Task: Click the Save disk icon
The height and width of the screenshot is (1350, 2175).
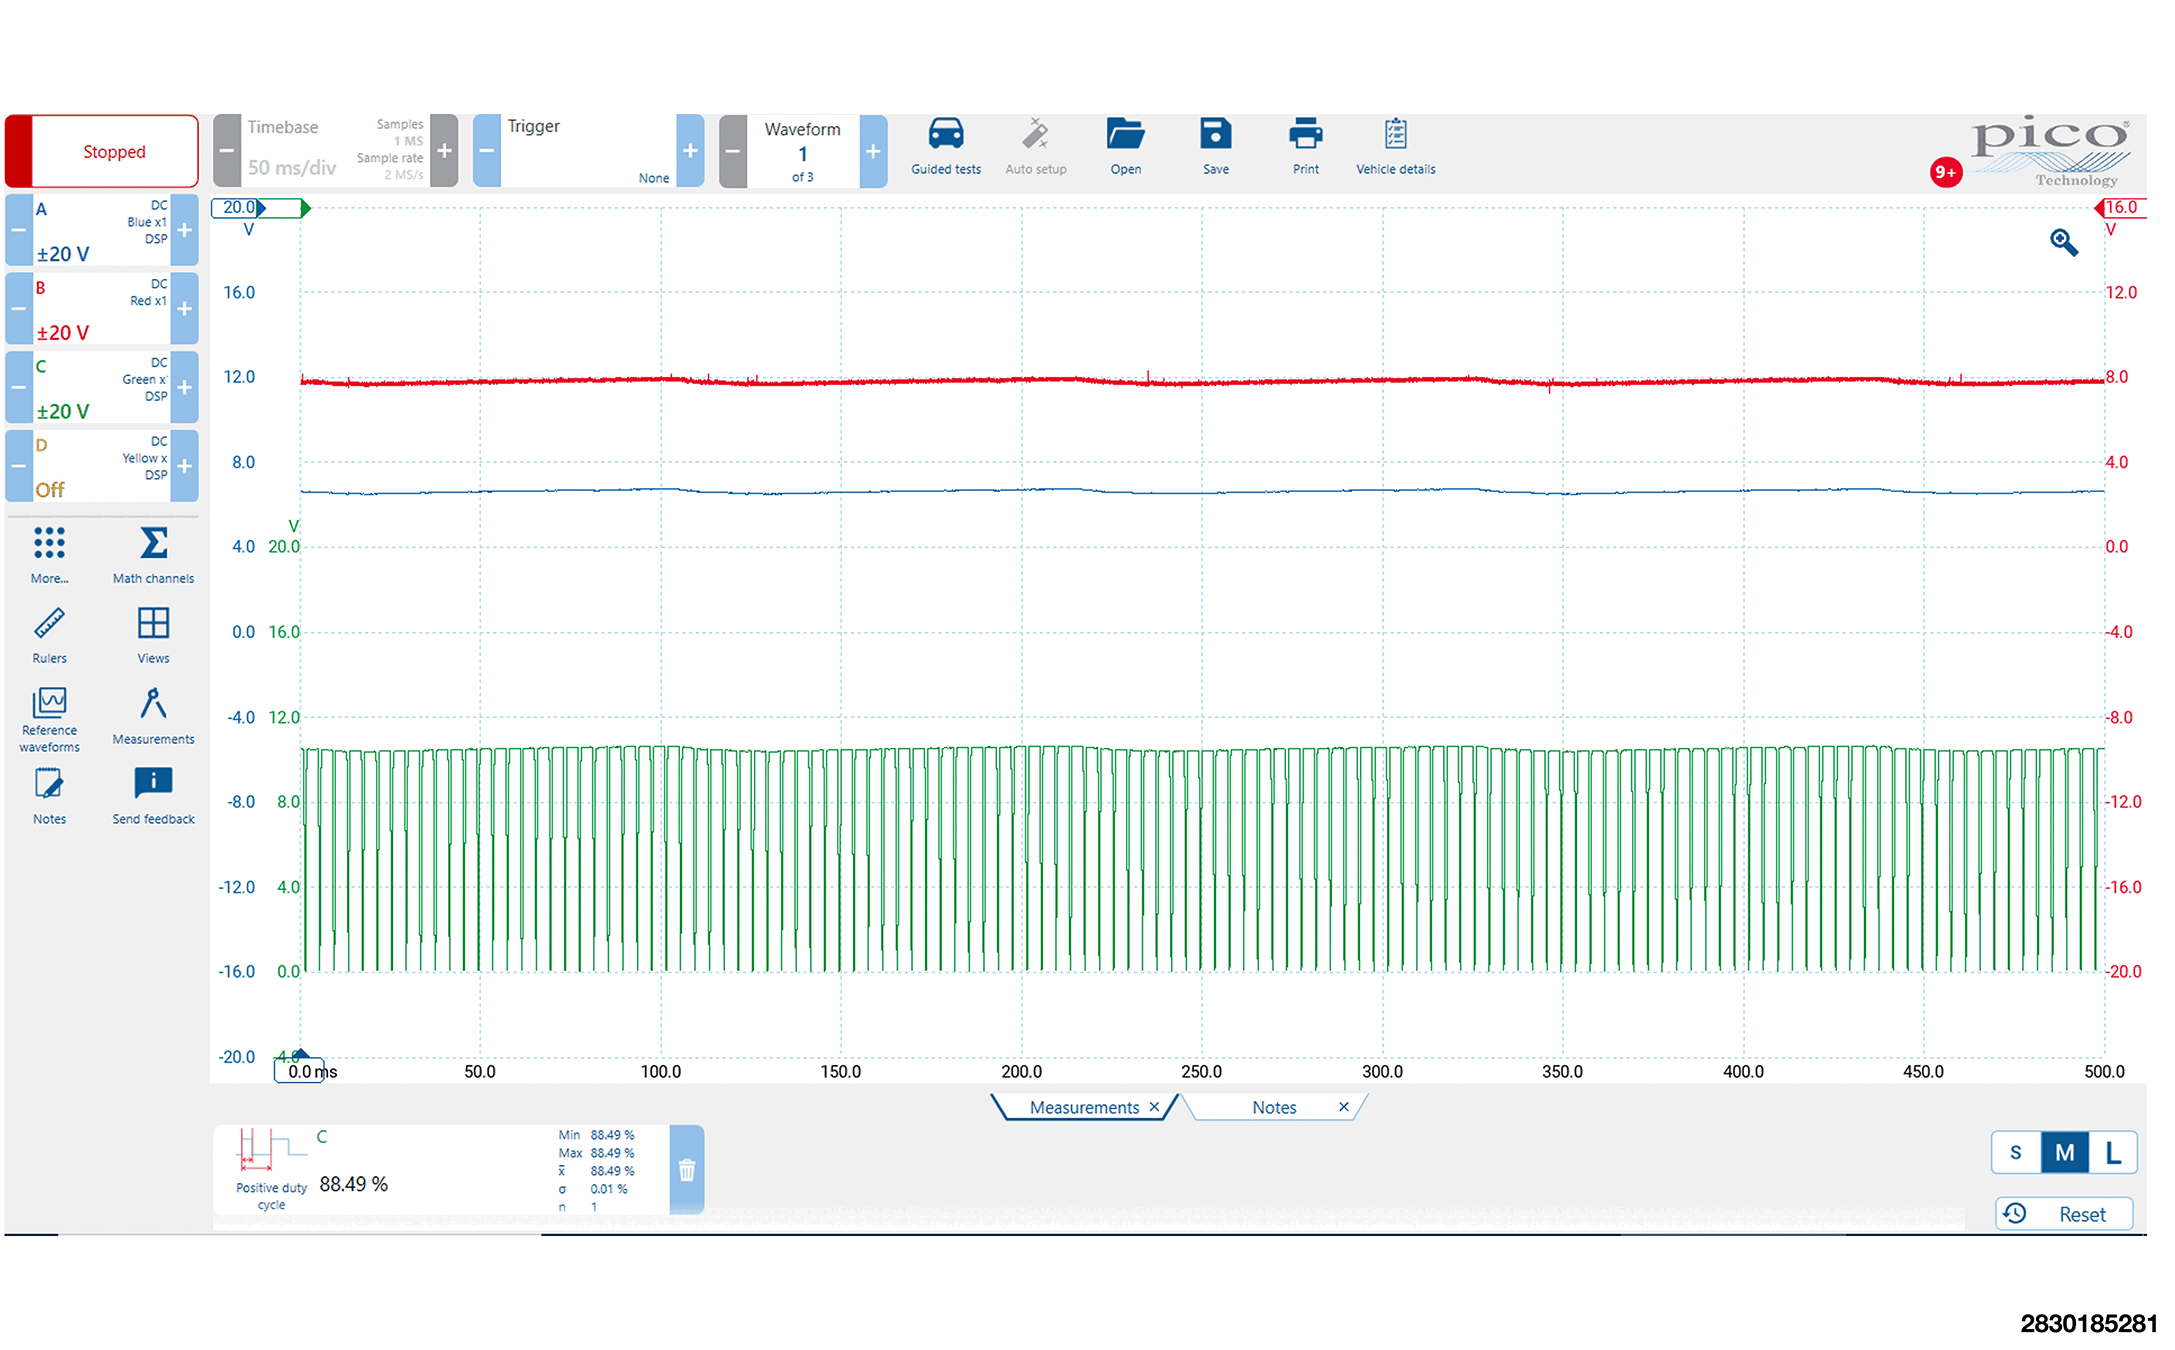Action: coord(1215,135)
